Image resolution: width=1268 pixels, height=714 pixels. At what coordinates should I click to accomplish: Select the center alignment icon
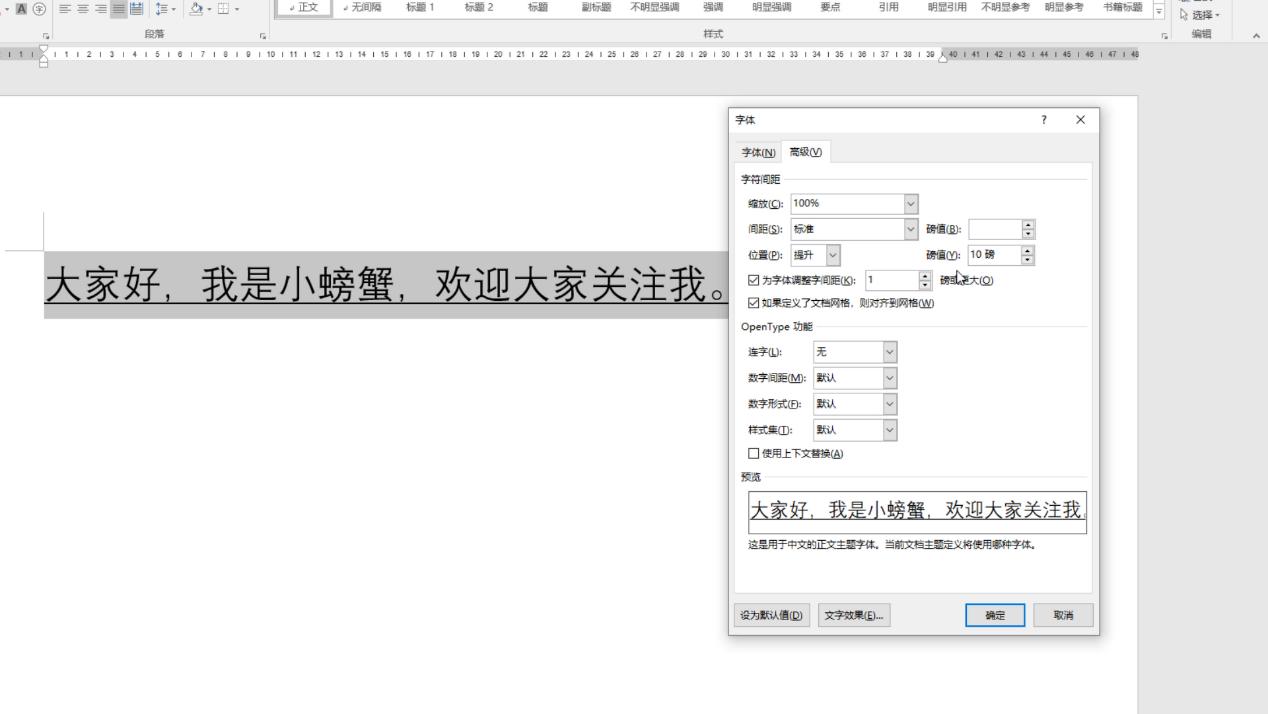(82, 10)
